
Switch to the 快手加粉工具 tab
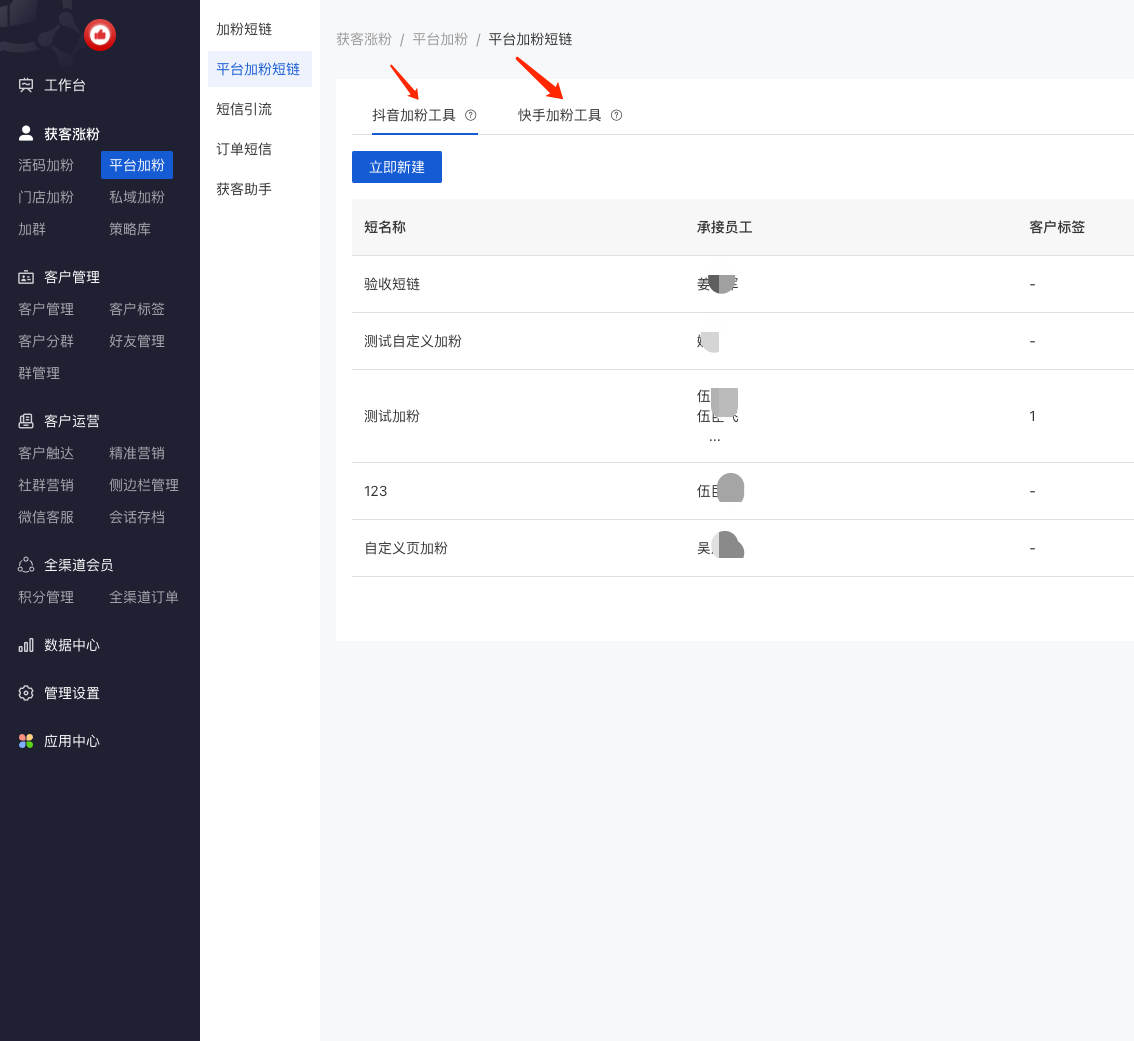tap(560, 115)
